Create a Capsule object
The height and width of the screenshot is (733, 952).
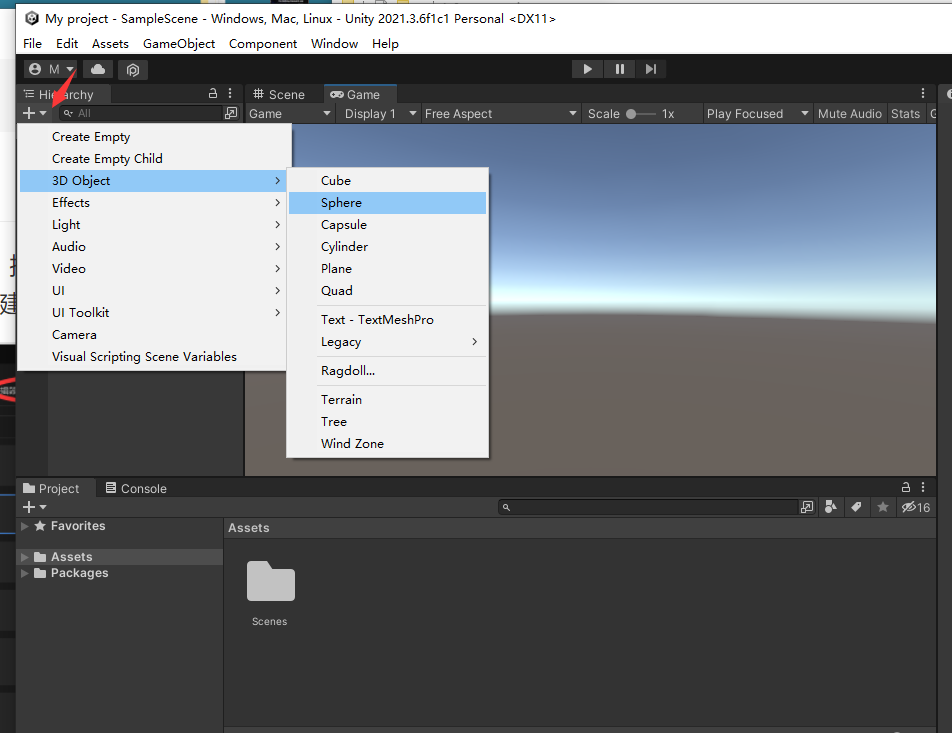click(x=387, y=225)
